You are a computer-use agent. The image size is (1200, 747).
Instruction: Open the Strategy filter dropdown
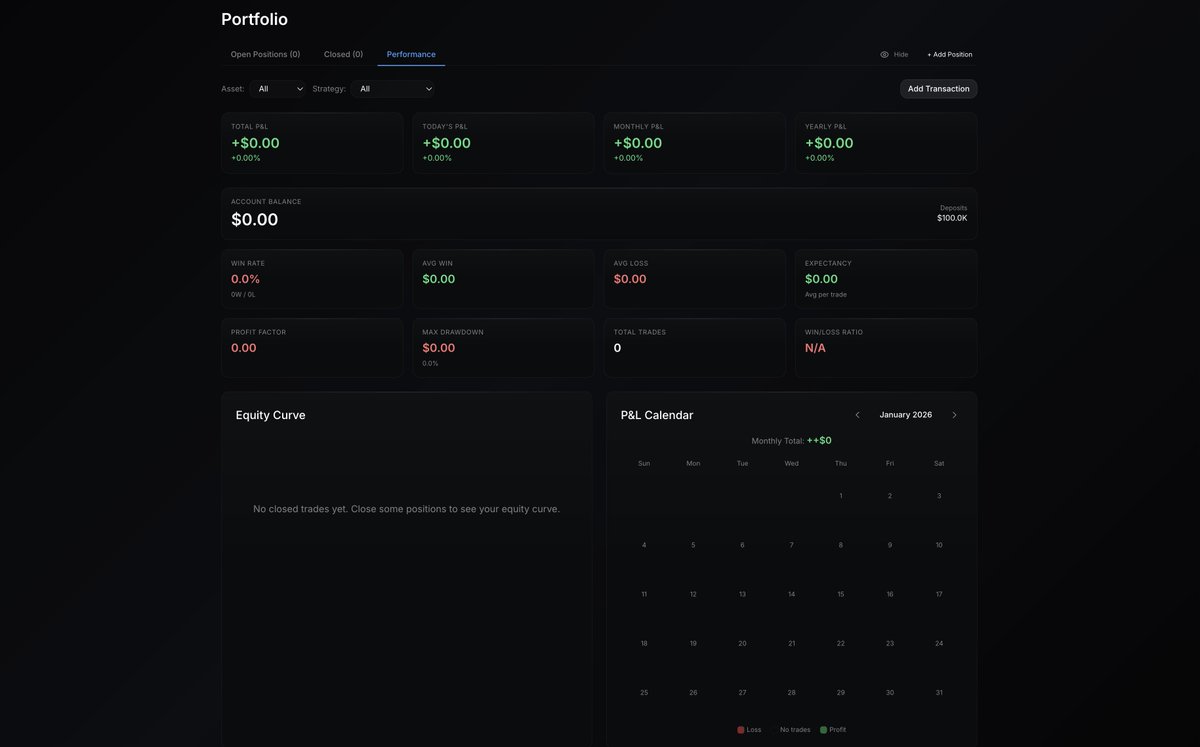[x=392, y=88]
